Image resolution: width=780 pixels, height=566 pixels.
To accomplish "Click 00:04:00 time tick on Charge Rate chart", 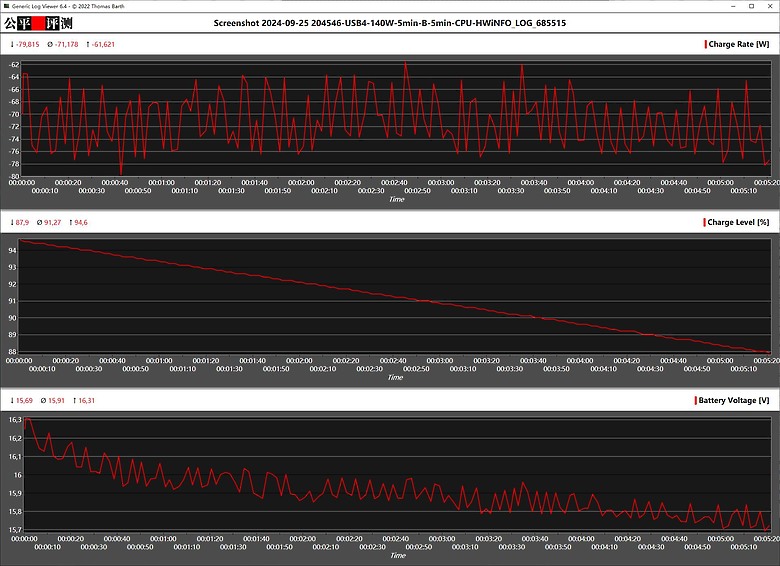I will click(x=581, y=183).
